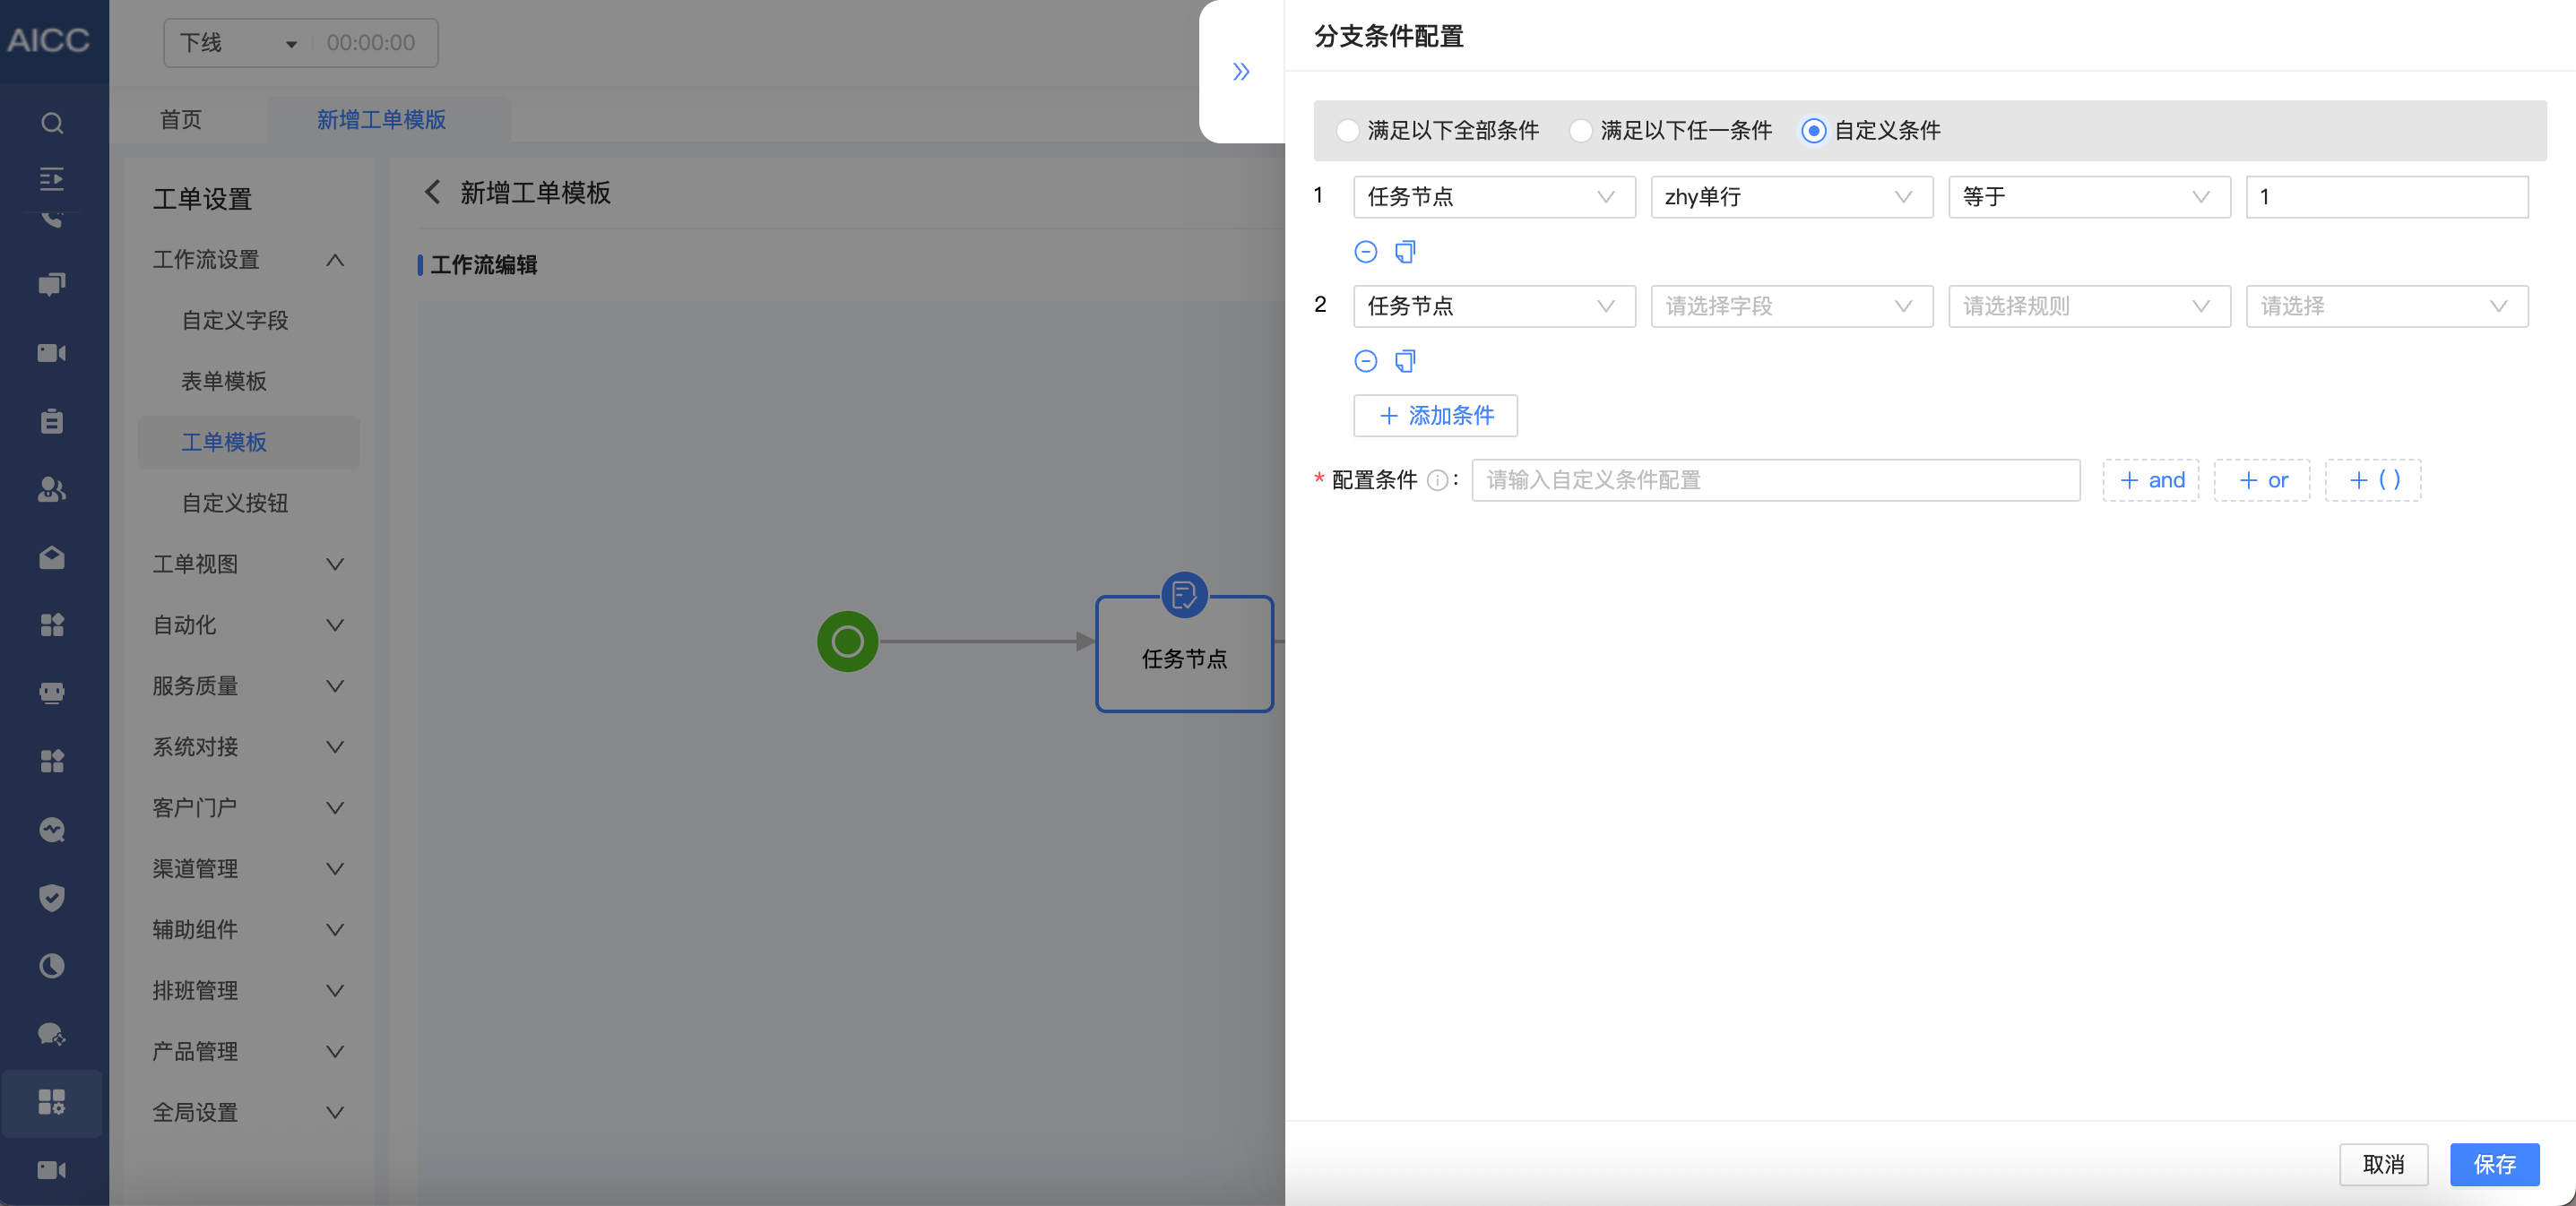Copy condition 1 with the duplicate icon

tap(1405, 252)
